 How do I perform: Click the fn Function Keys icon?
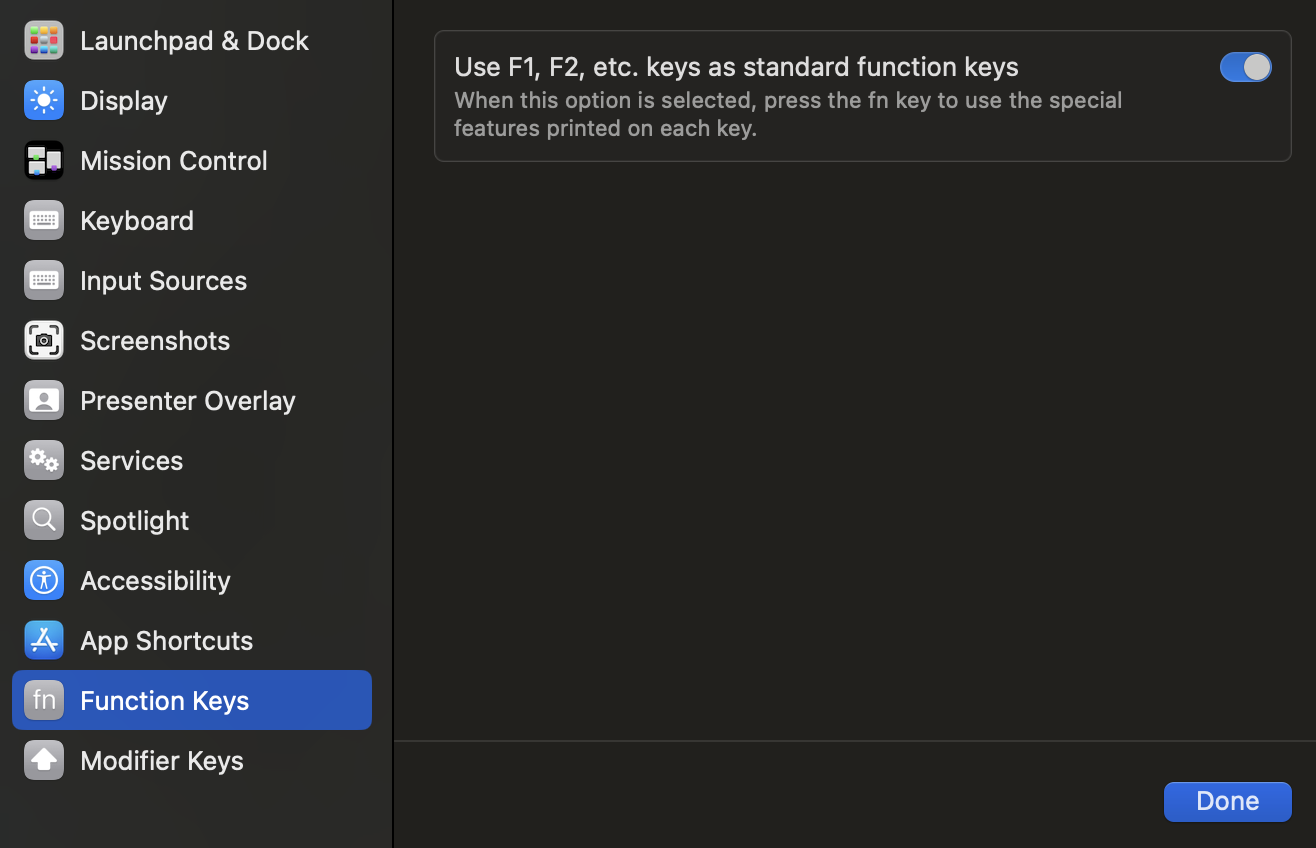point(44,700)
